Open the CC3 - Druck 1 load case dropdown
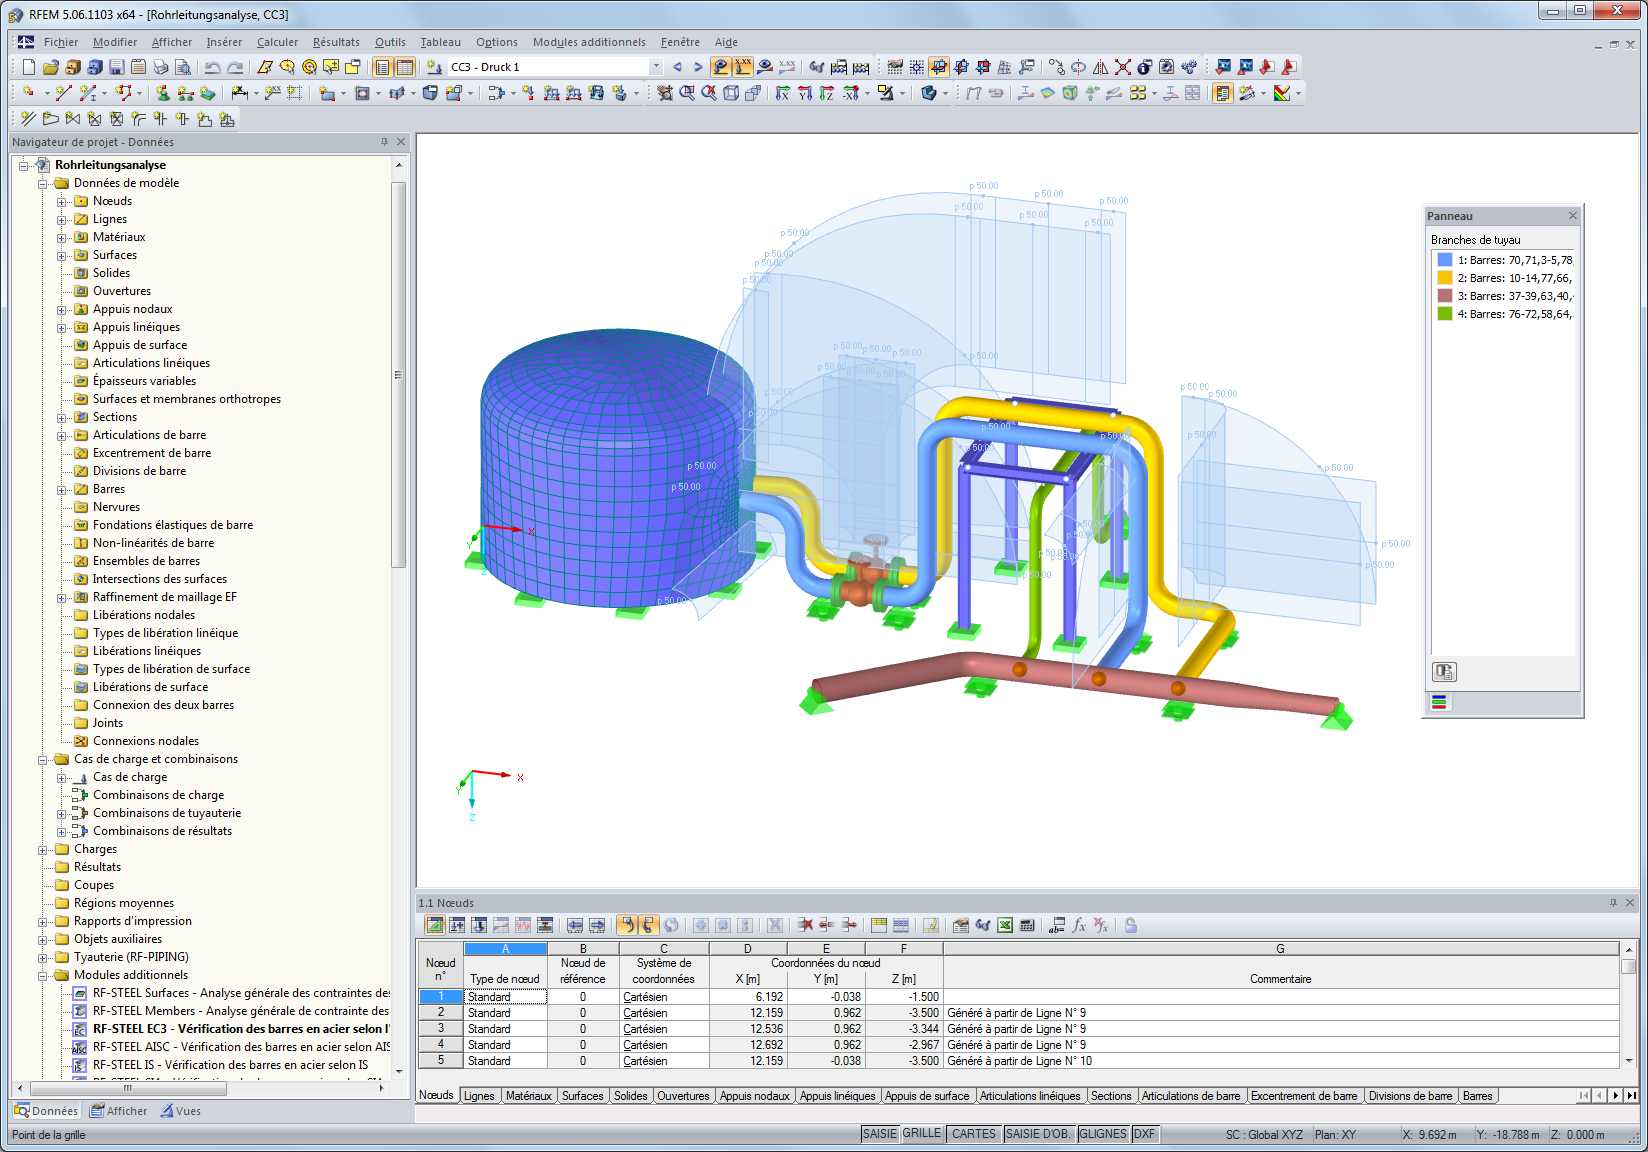The width and height of the screenshot is (1648, 1152). (656, 66)
